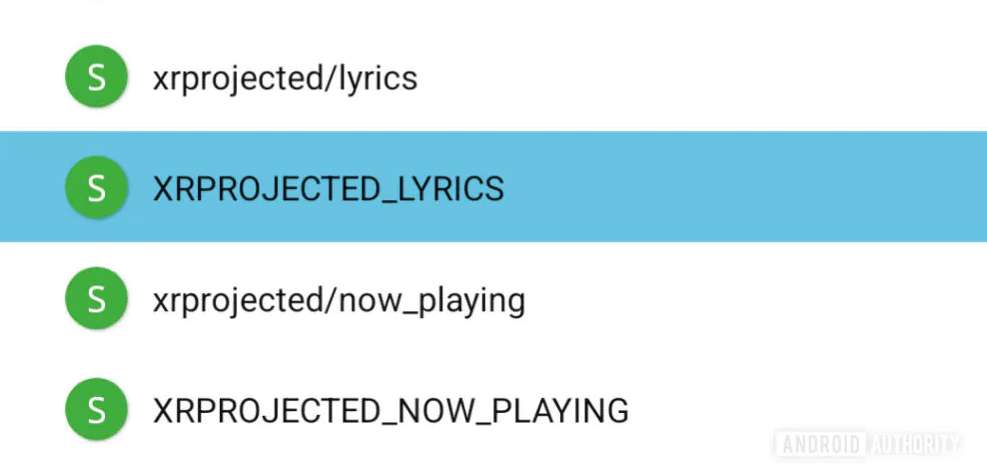Click the LYRICS part of the highlighted label
Viewport: 987px width, 475px height.
(x=448, y=188)
